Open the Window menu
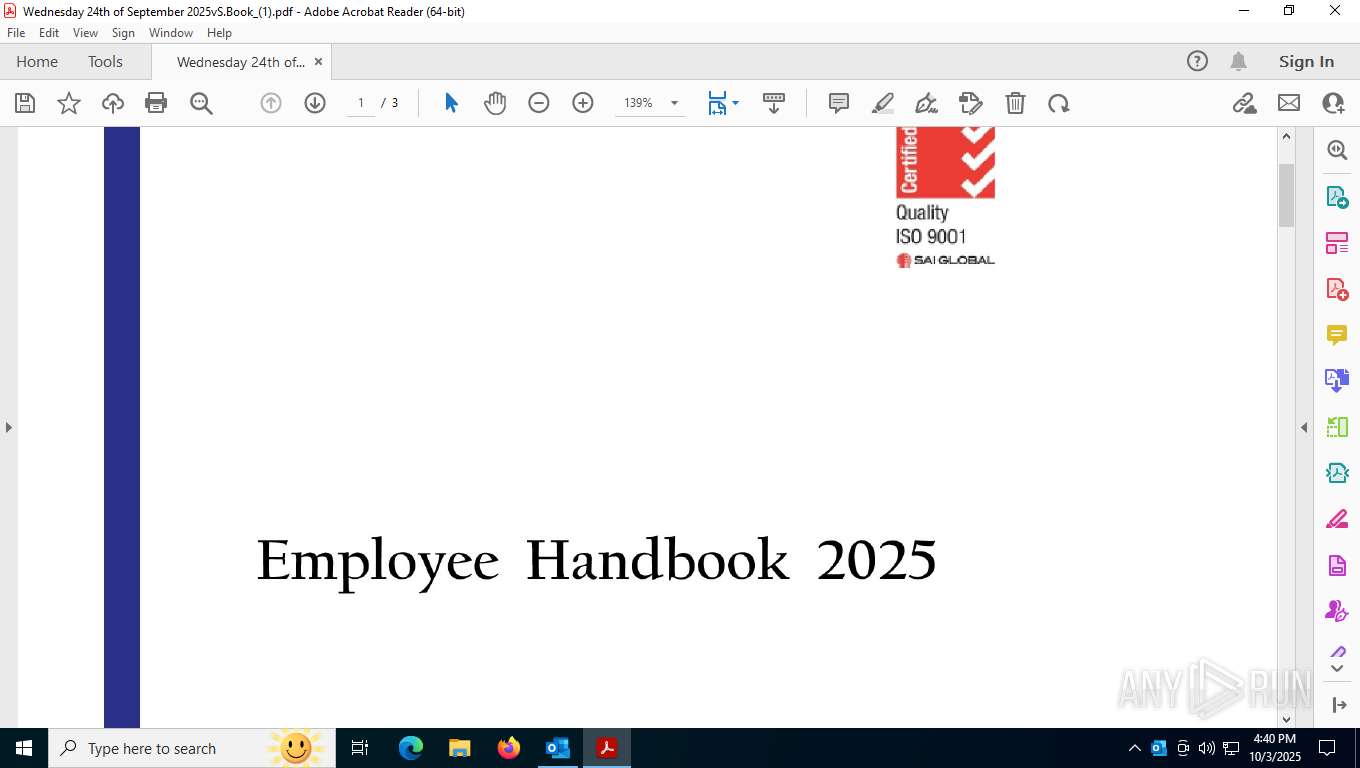Screen dimensions: 1360x768 [x=171, y=33]
